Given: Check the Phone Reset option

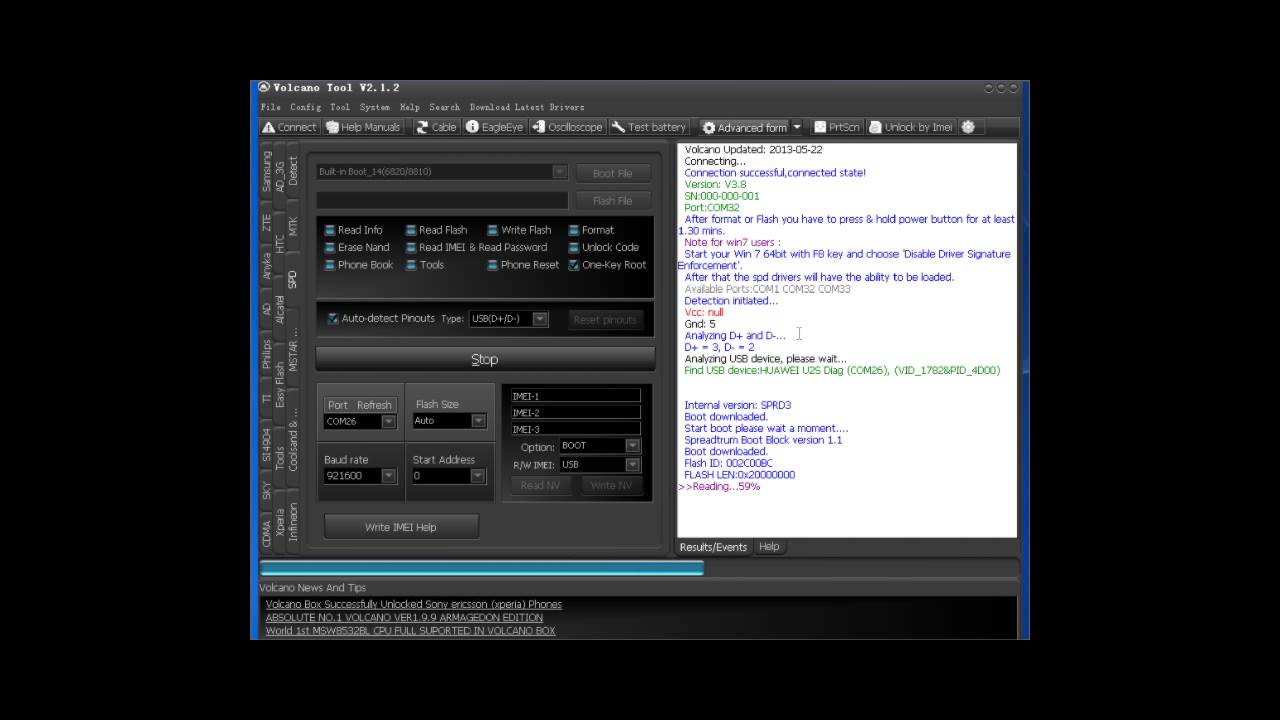Looking at the screenshot, I should (493, 265).
